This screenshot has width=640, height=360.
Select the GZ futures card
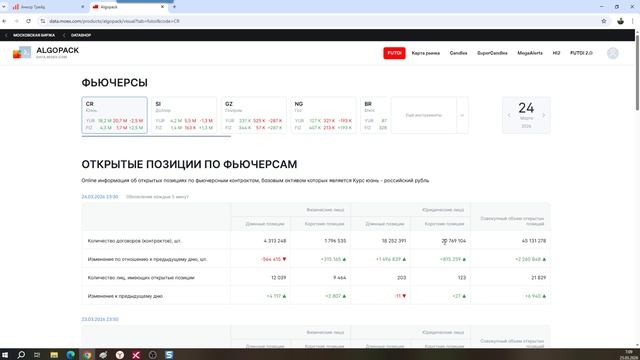tap(253, 116)
